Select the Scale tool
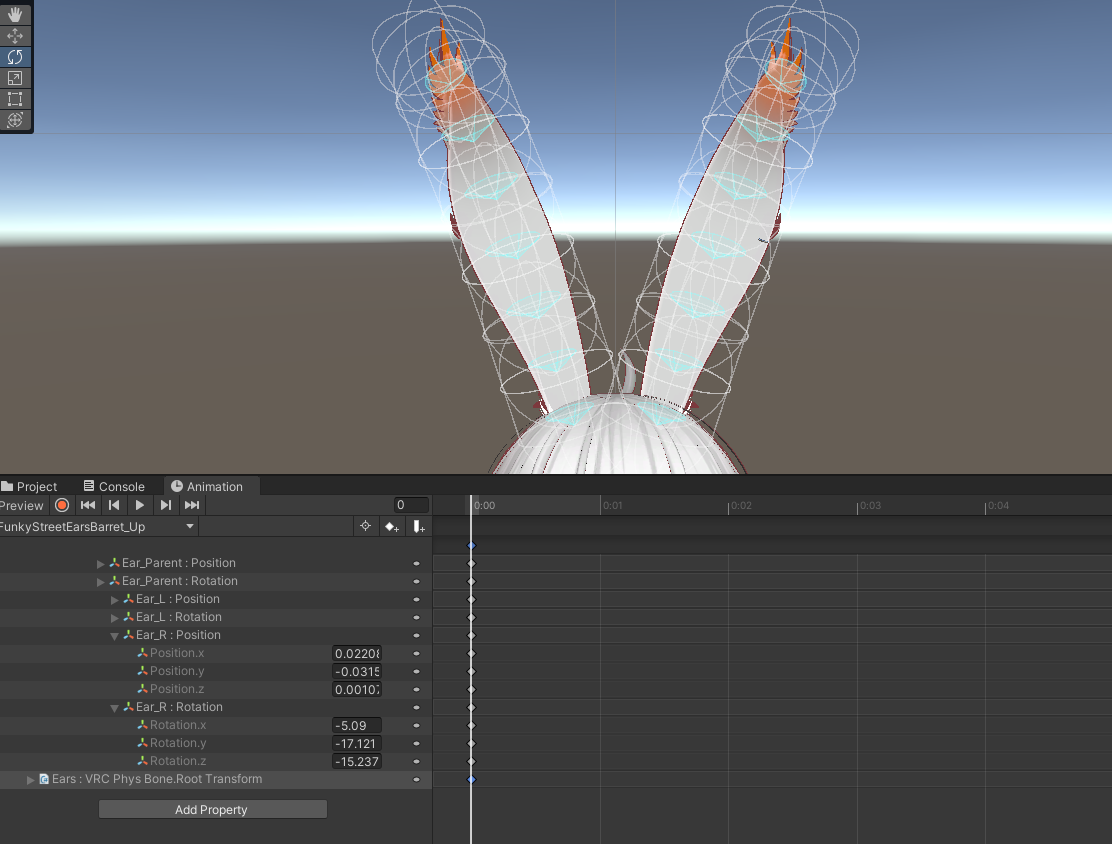1112x844 pixels. 15,78
